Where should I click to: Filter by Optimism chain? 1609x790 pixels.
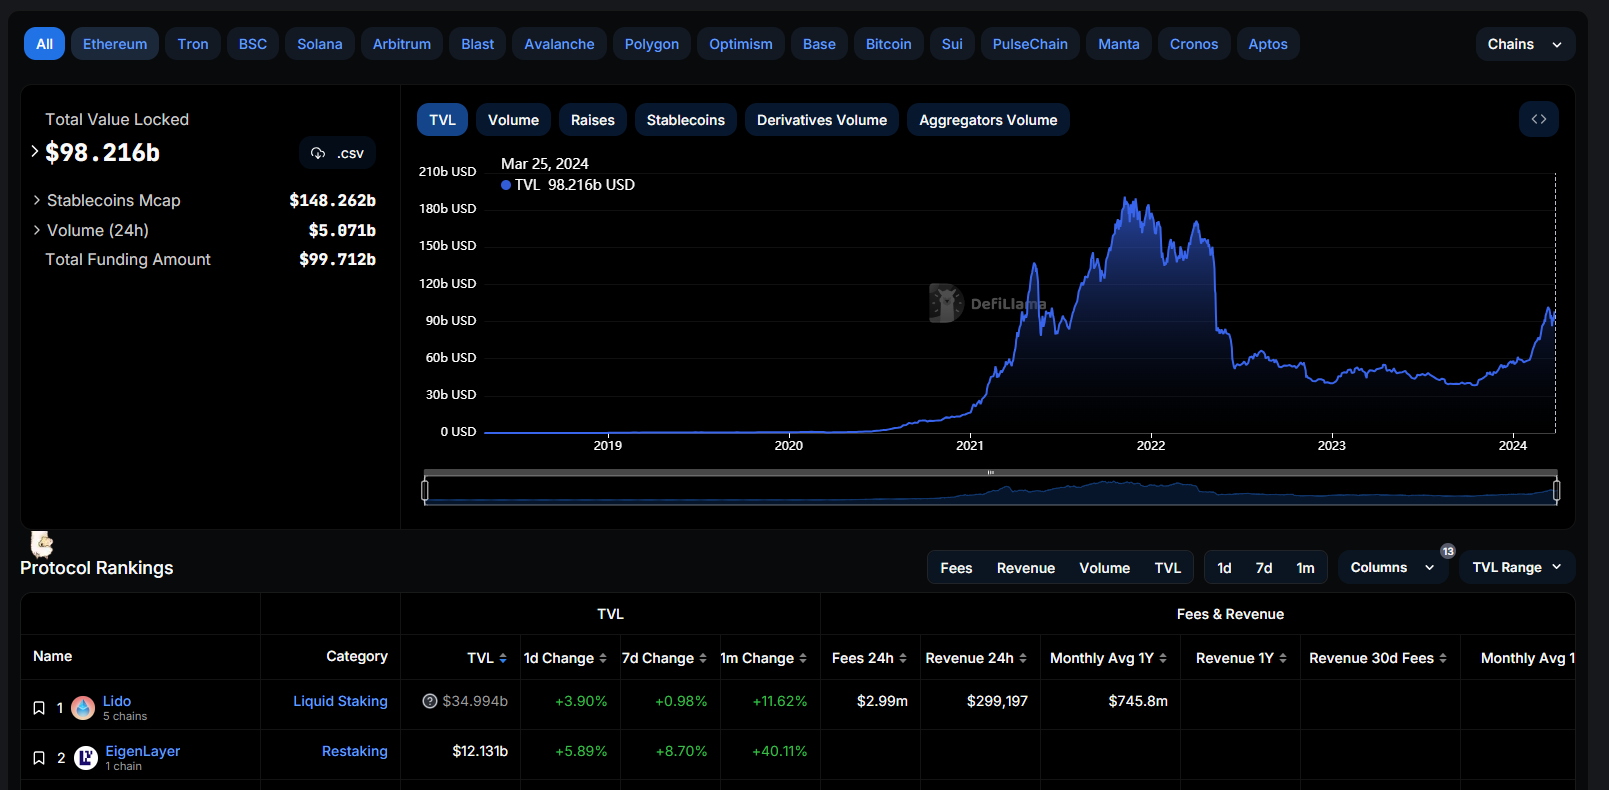741,44
